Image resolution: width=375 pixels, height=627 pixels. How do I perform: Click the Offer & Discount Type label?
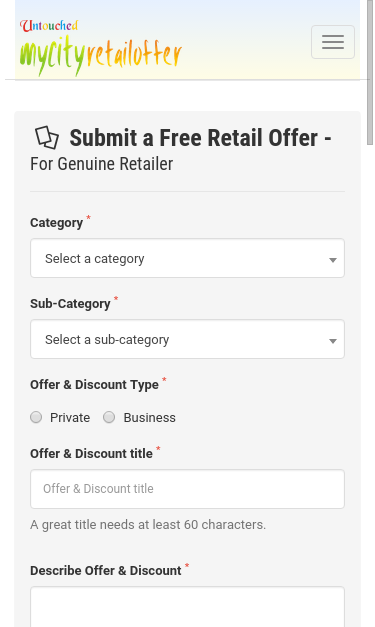(94, 385)
